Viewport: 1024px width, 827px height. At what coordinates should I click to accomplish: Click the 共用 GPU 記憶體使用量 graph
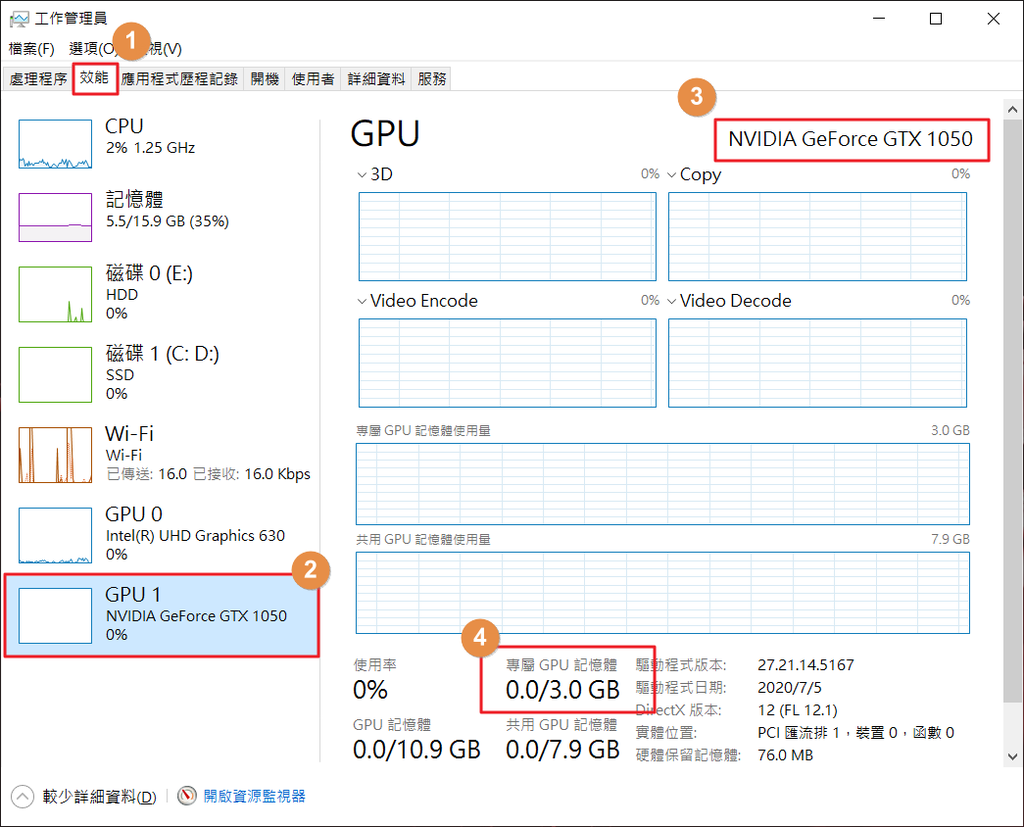[x=663, y=592]
